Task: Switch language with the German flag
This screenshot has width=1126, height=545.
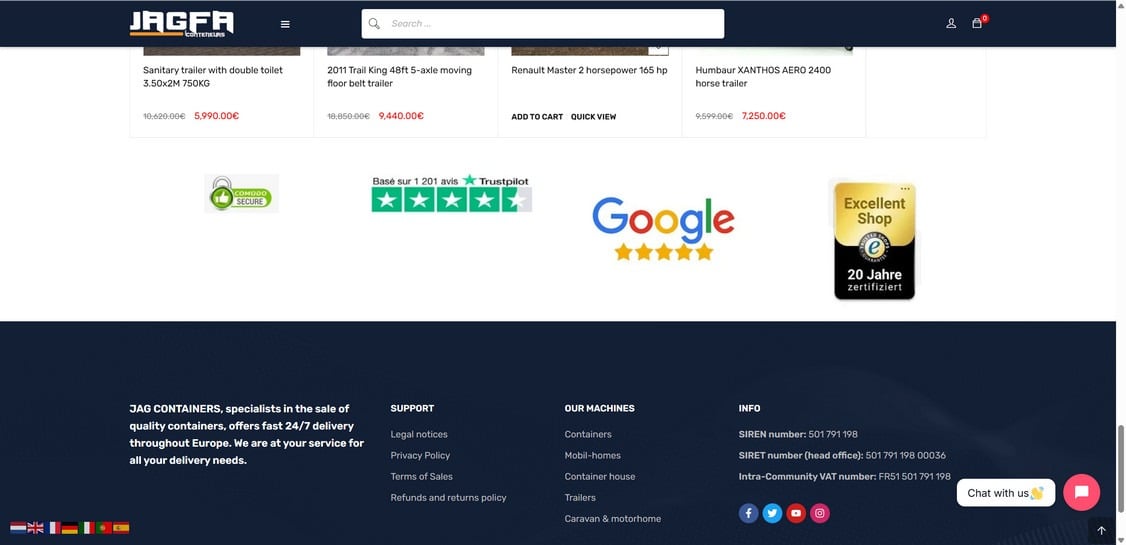Action: (70, 528)
